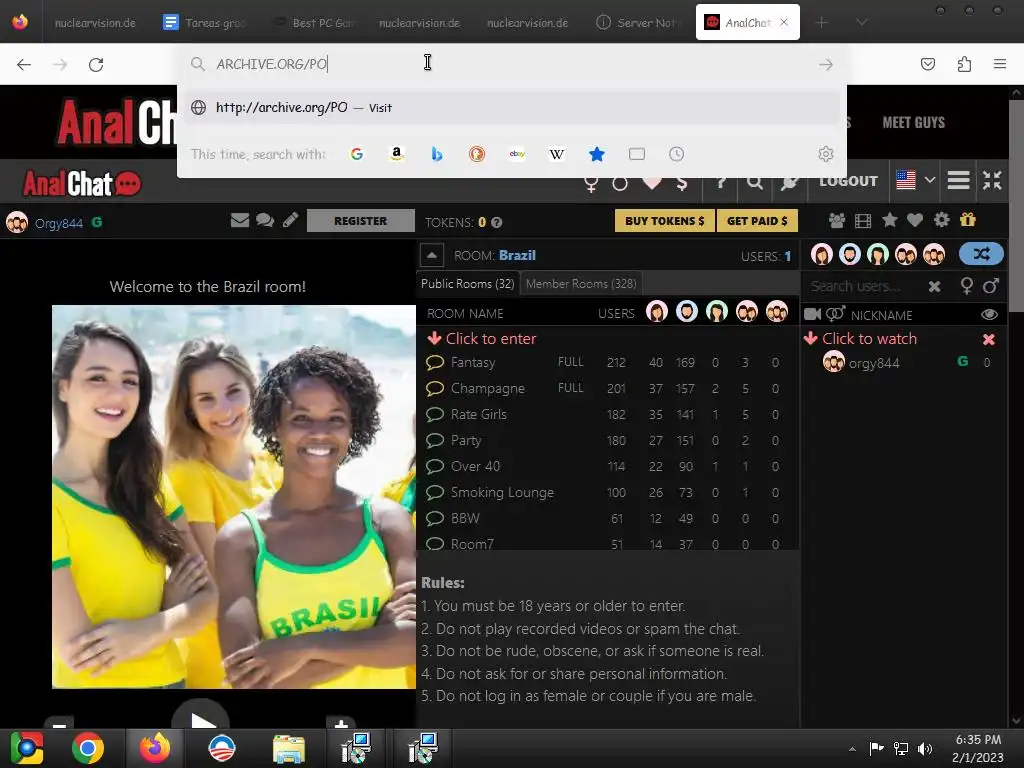Viewport: 1024px width, 768px height.
Task: Click the fullscreen collapse arrows icon
Action: pyautogui.click(x=992, y=180)
